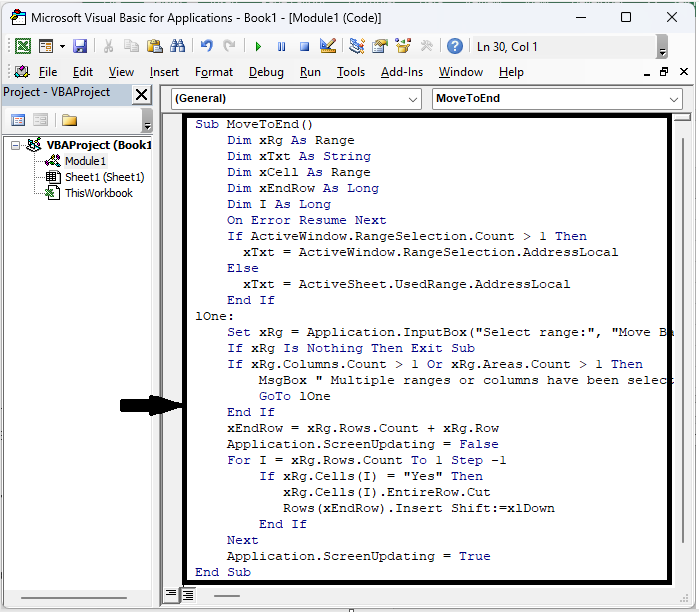Open the View menu

pos(121,72)
